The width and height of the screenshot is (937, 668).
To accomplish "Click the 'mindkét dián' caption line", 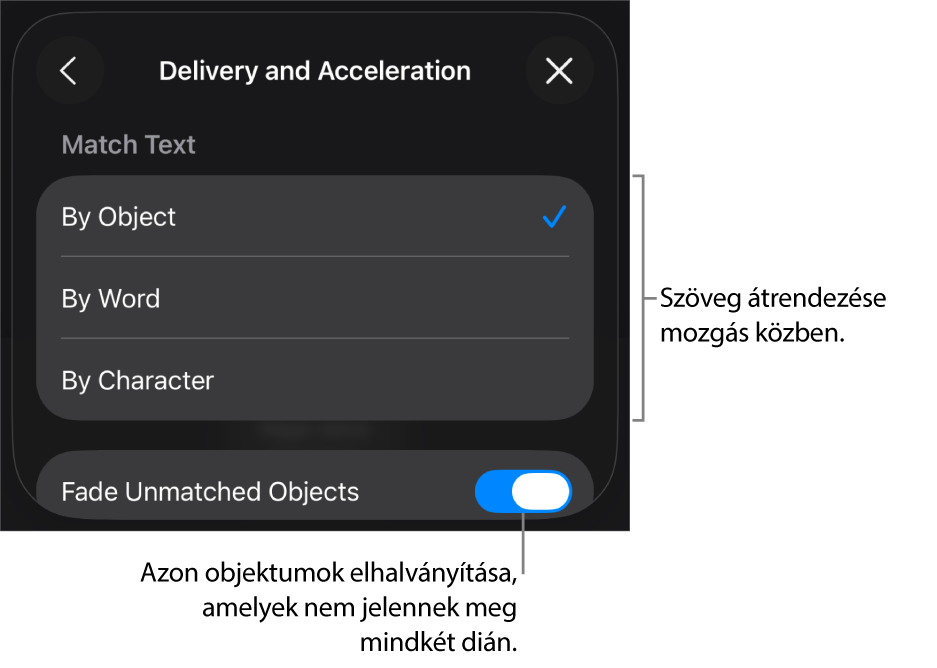I will point(439,643).
